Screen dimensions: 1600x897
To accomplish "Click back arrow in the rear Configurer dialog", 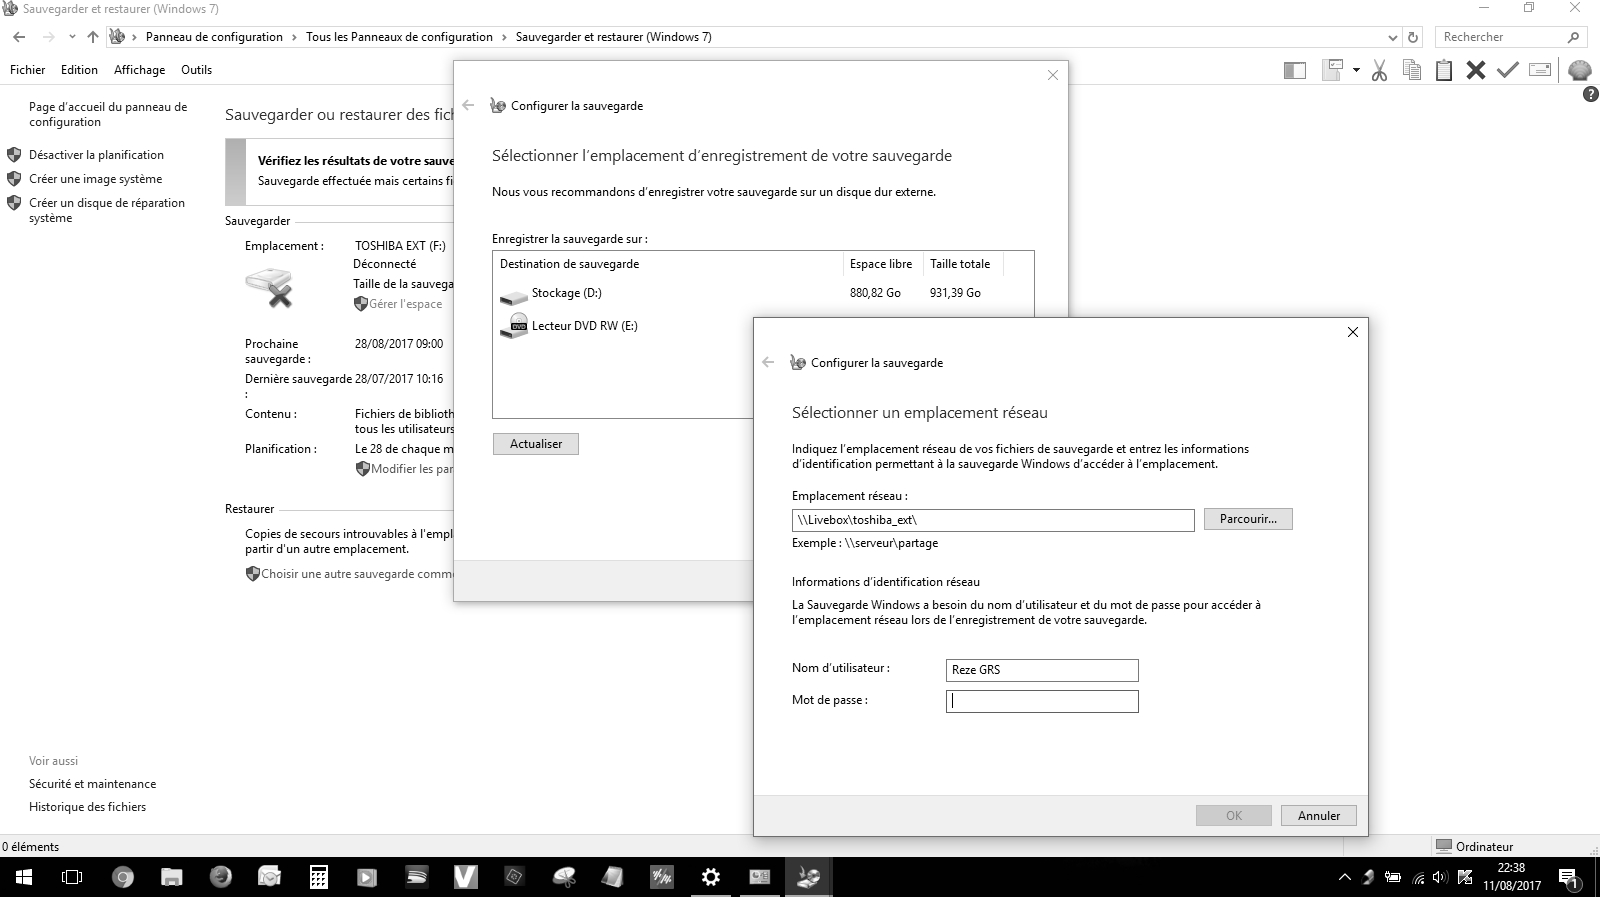I will 468,106.
